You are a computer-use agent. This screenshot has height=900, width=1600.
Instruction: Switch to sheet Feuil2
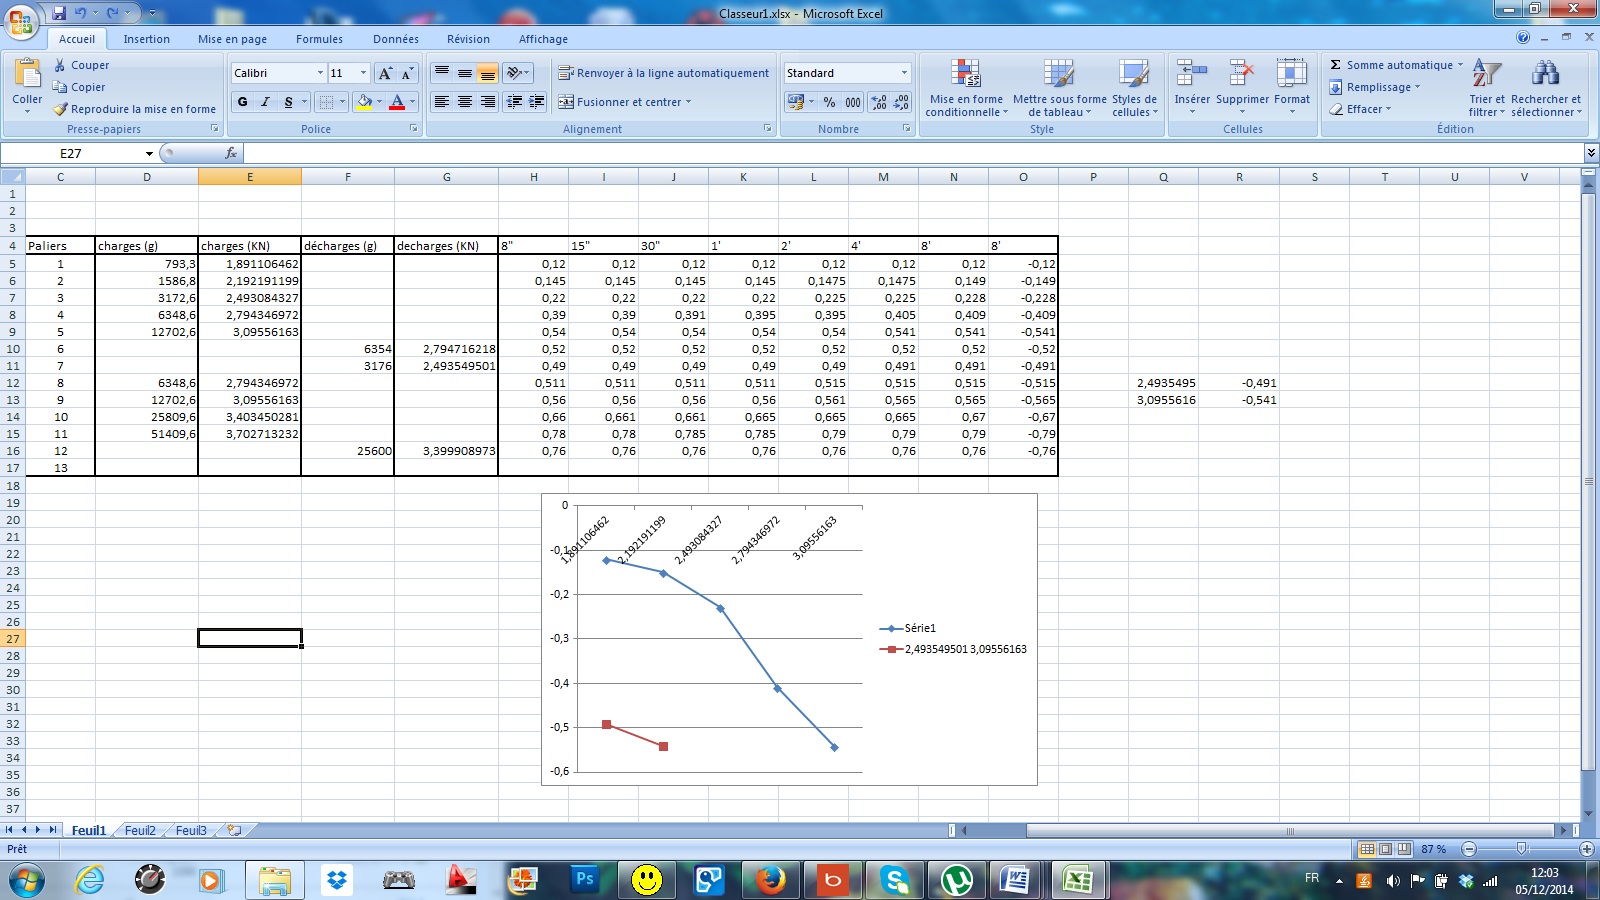coord(140,830)
